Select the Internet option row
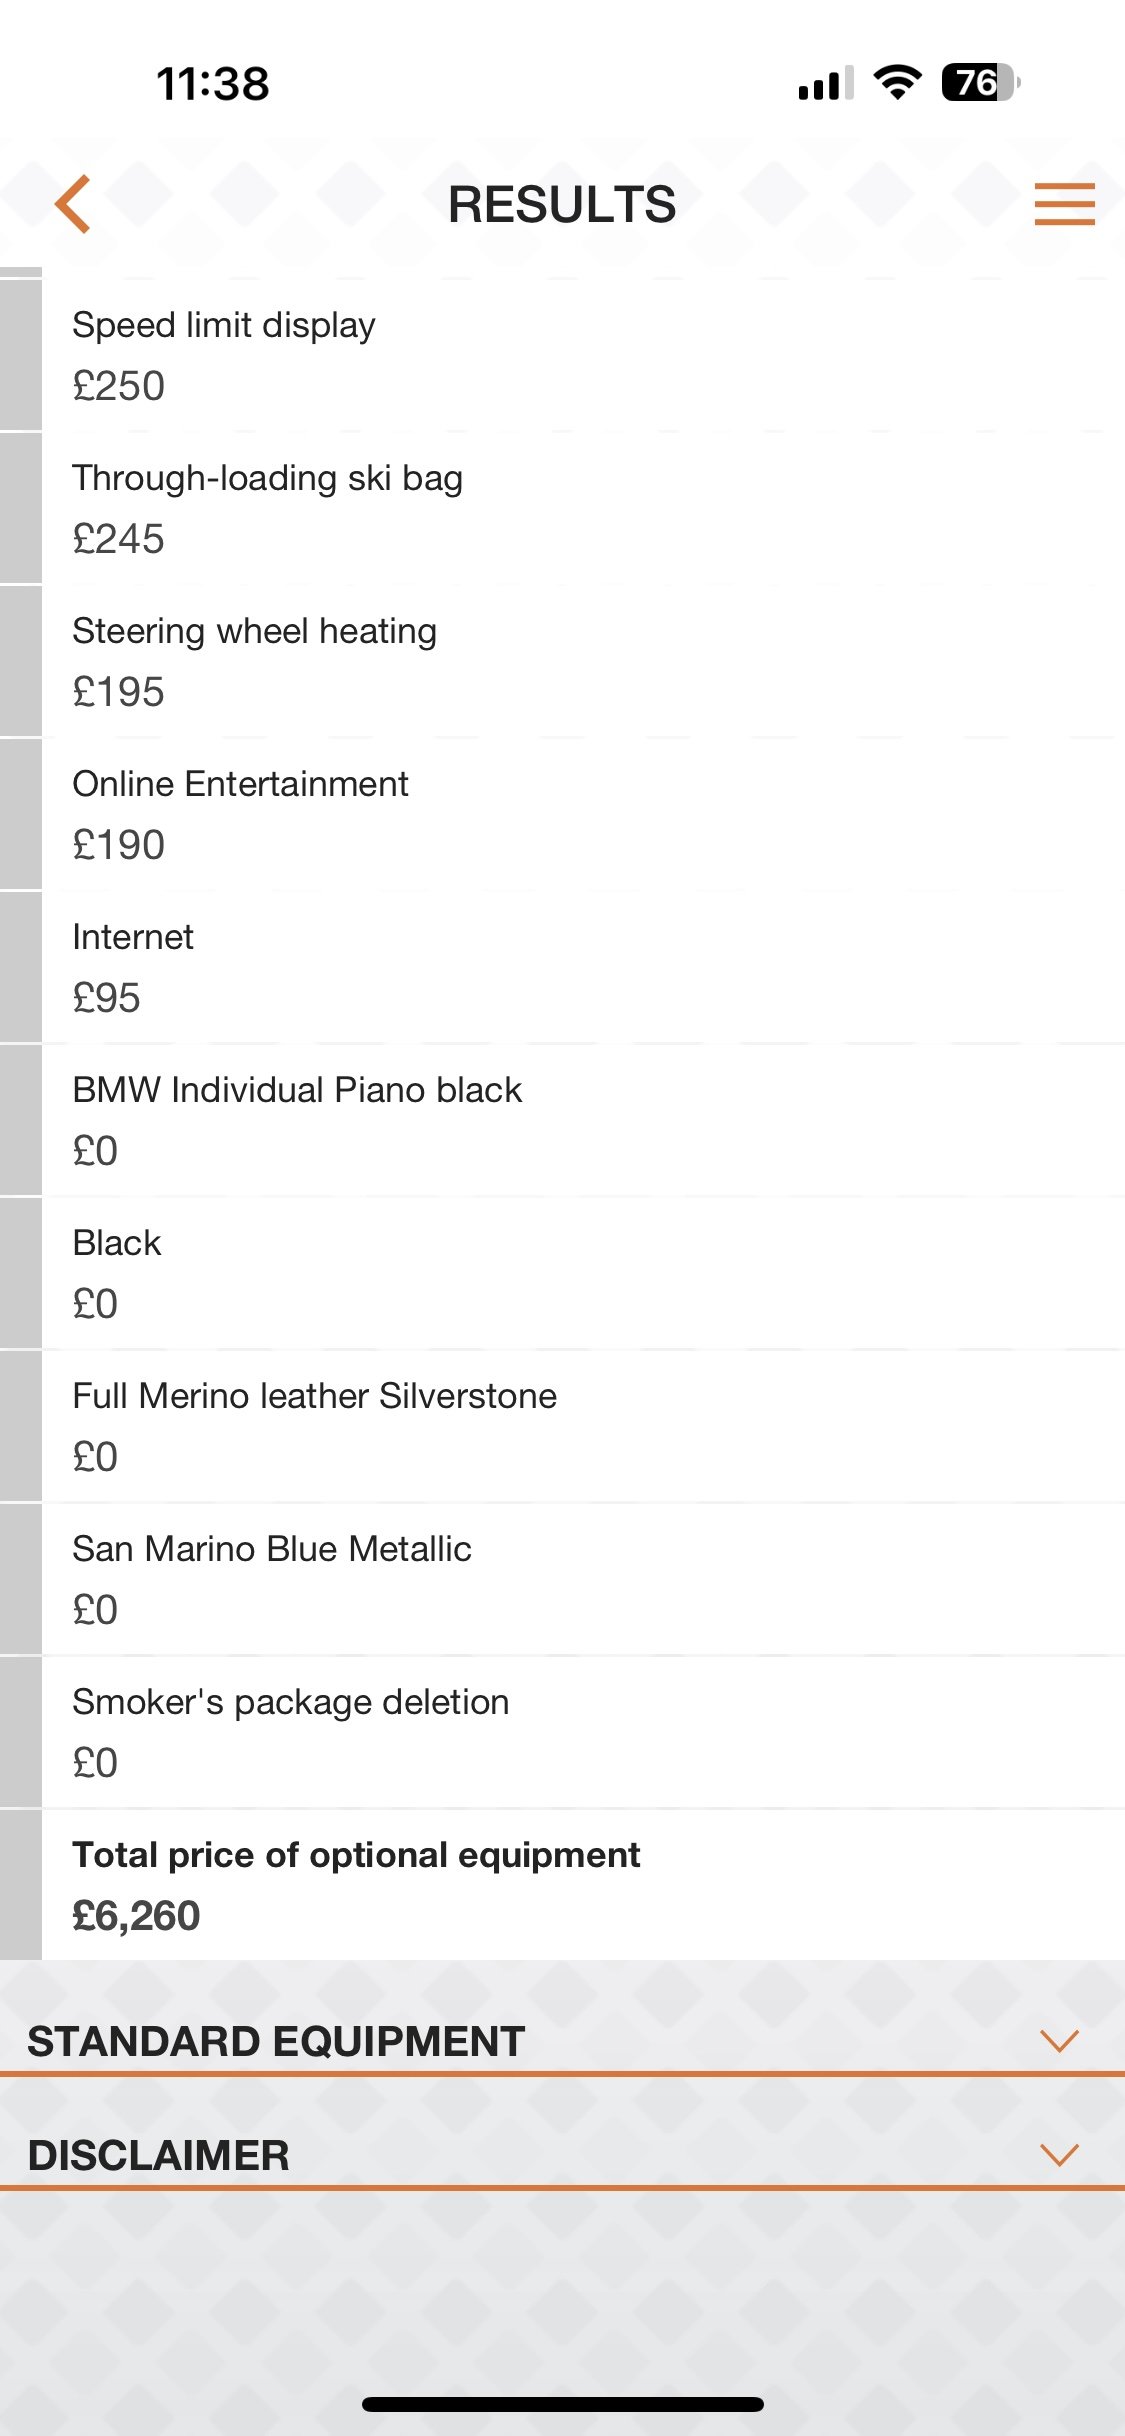This screenshot has width=1125, height=2436. [x=134, y=966]
